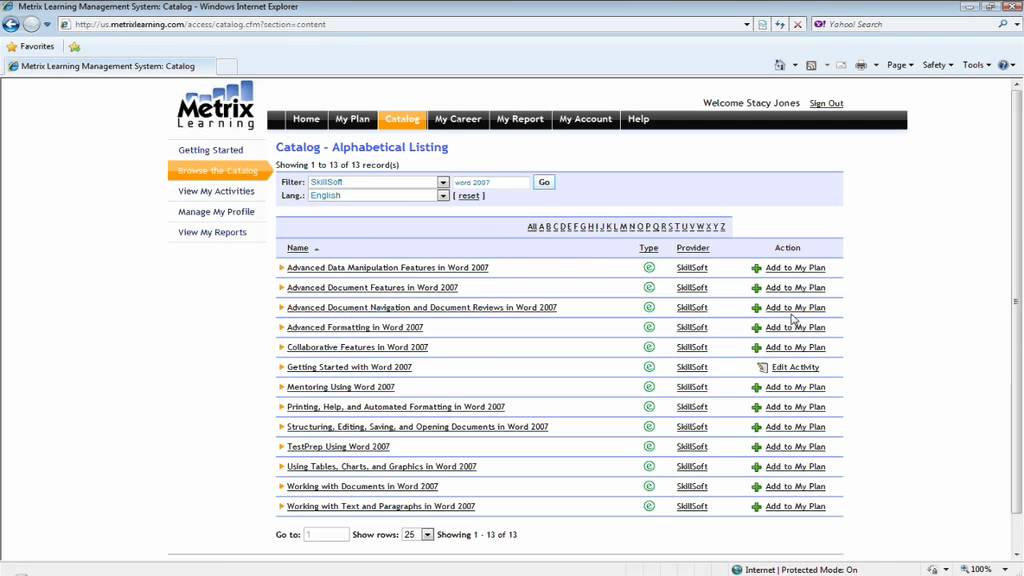Click the Read Mail toolbar icon
The image size is (1024, 576).
coord(841,65)
